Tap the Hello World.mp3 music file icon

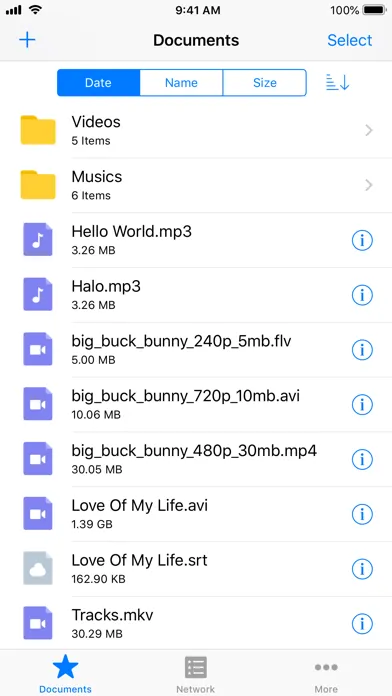click(x=38, y=240)
